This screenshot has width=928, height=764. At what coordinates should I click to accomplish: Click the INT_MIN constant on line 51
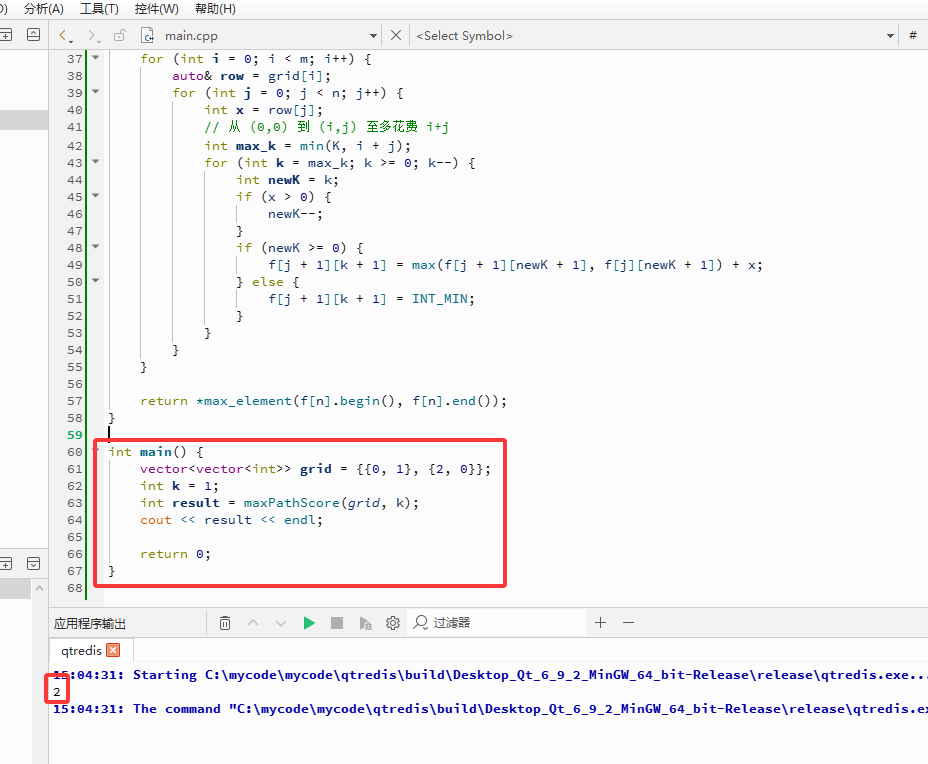[440, 299]
